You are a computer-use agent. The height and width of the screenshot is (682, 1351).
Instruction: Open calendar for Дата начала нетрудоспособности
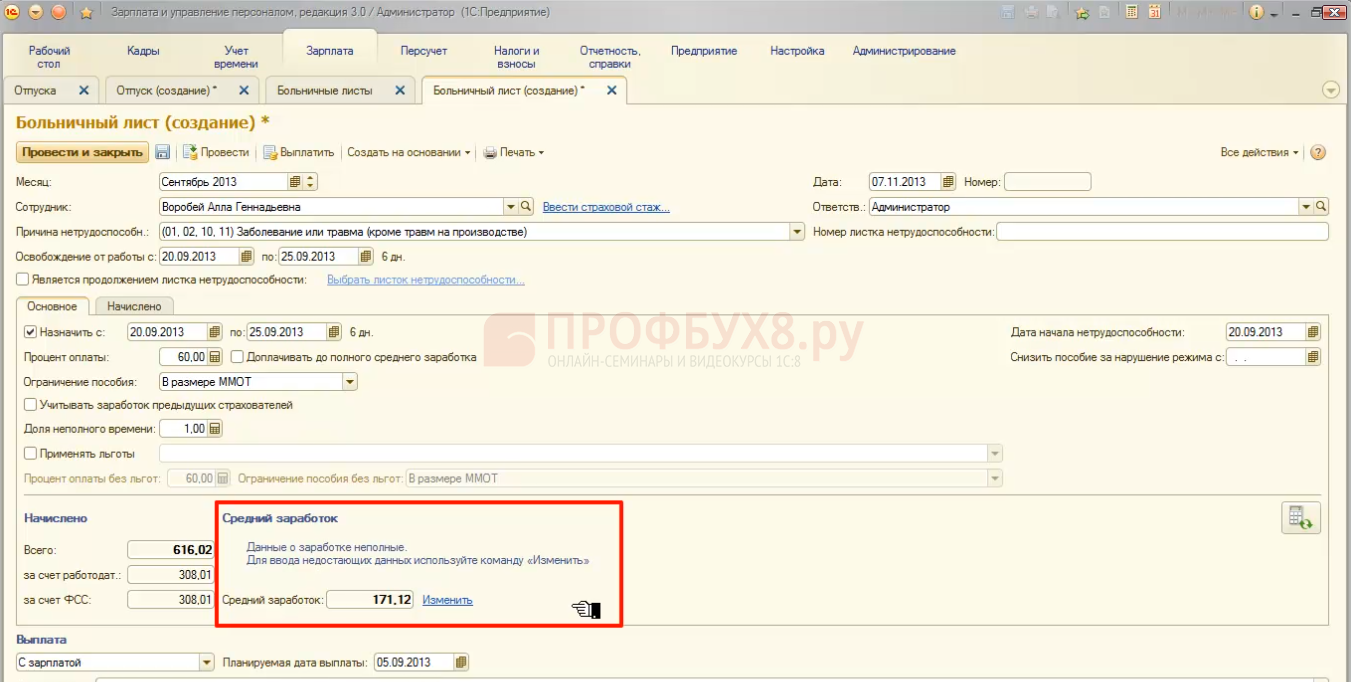[1313, 332]
